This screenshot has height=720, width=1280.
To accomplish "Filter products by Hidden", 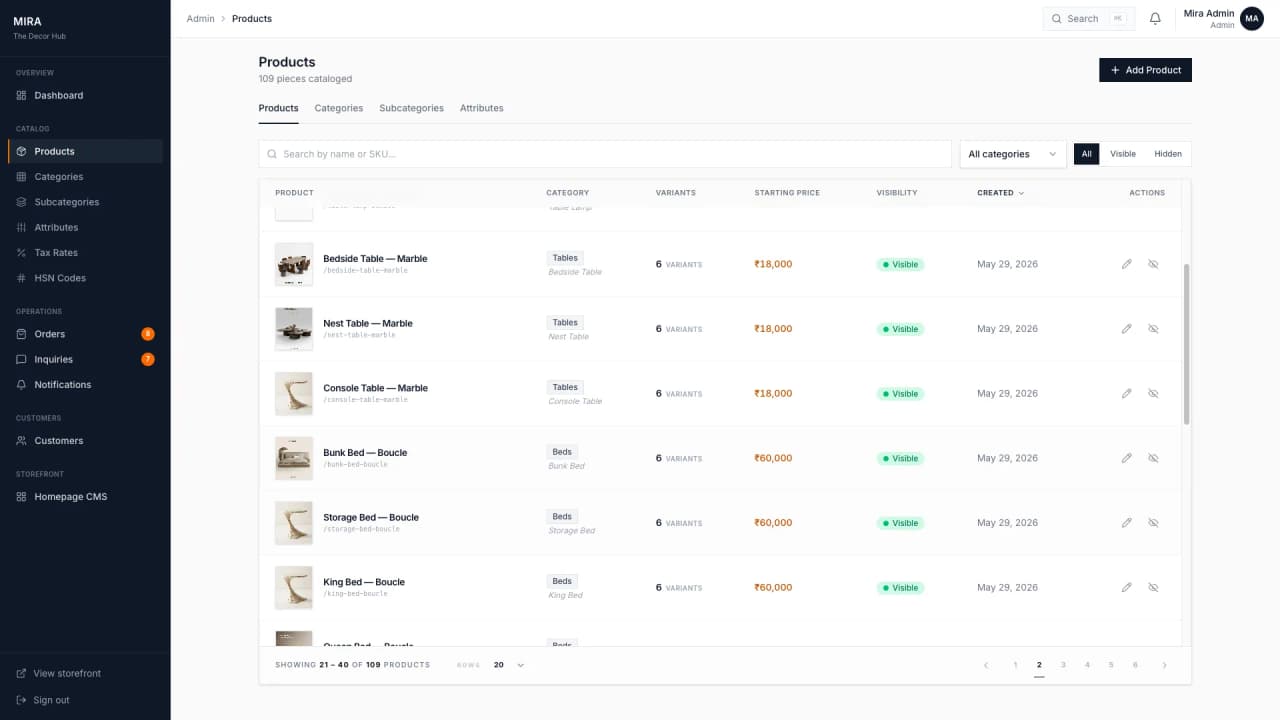I will click(1168, 154).
